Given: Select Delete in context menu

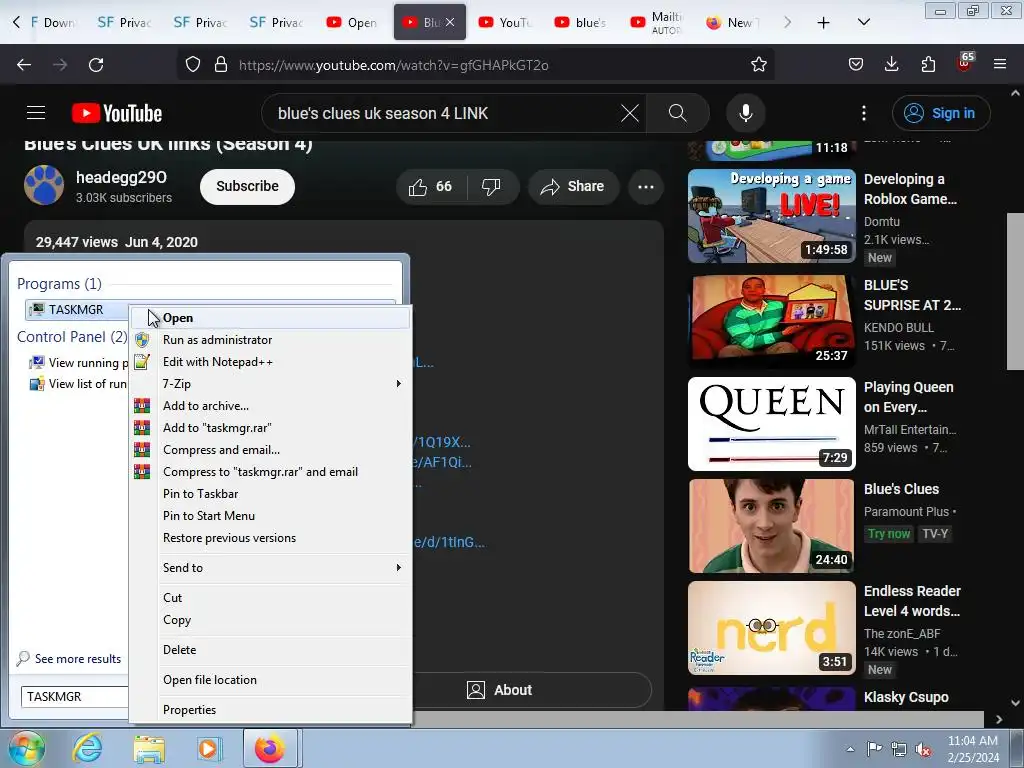Looking at the screenshot, I should (270, 650).
